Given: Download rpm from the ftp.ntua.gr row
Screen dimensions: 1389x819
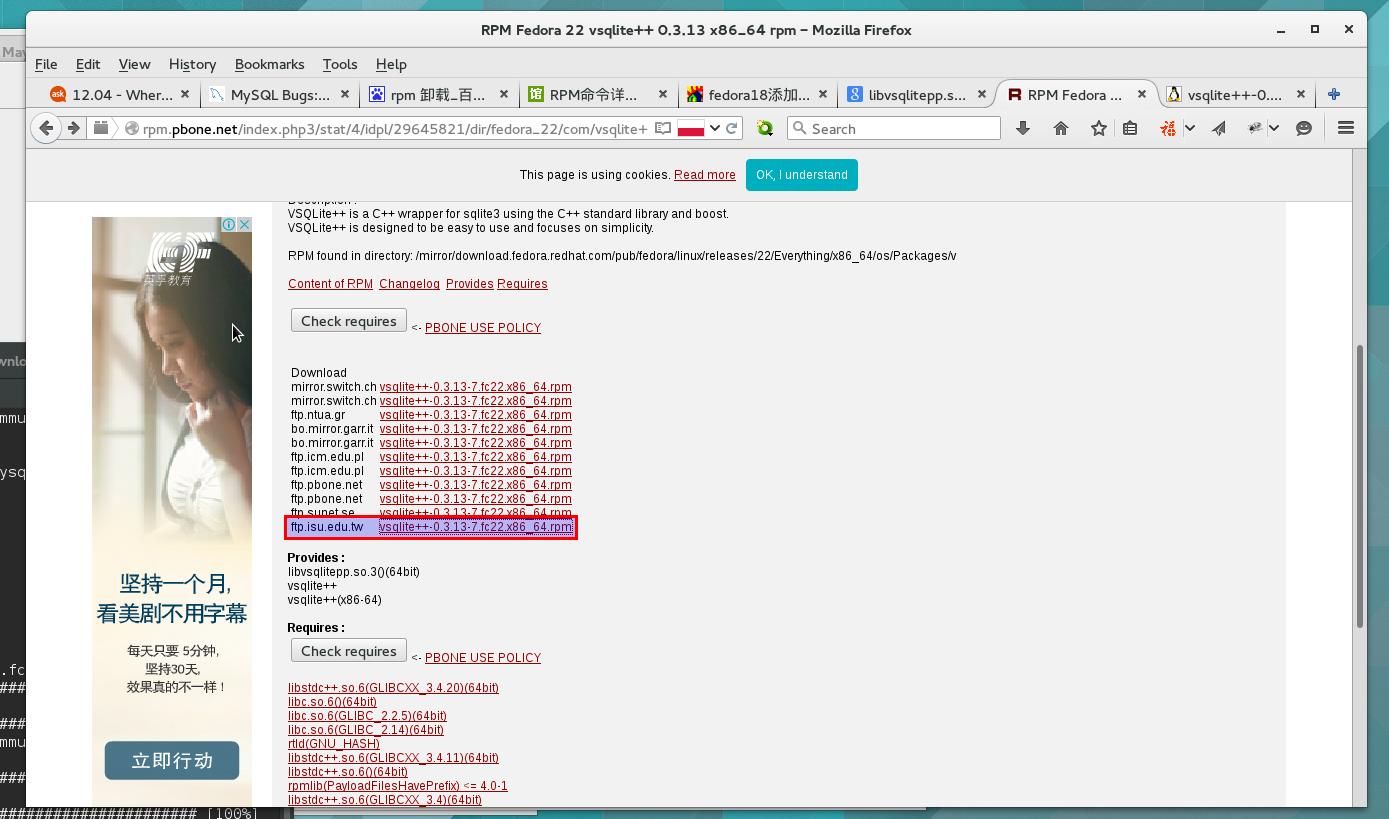Looking at the screenshot, I should [x=475, y=415].
